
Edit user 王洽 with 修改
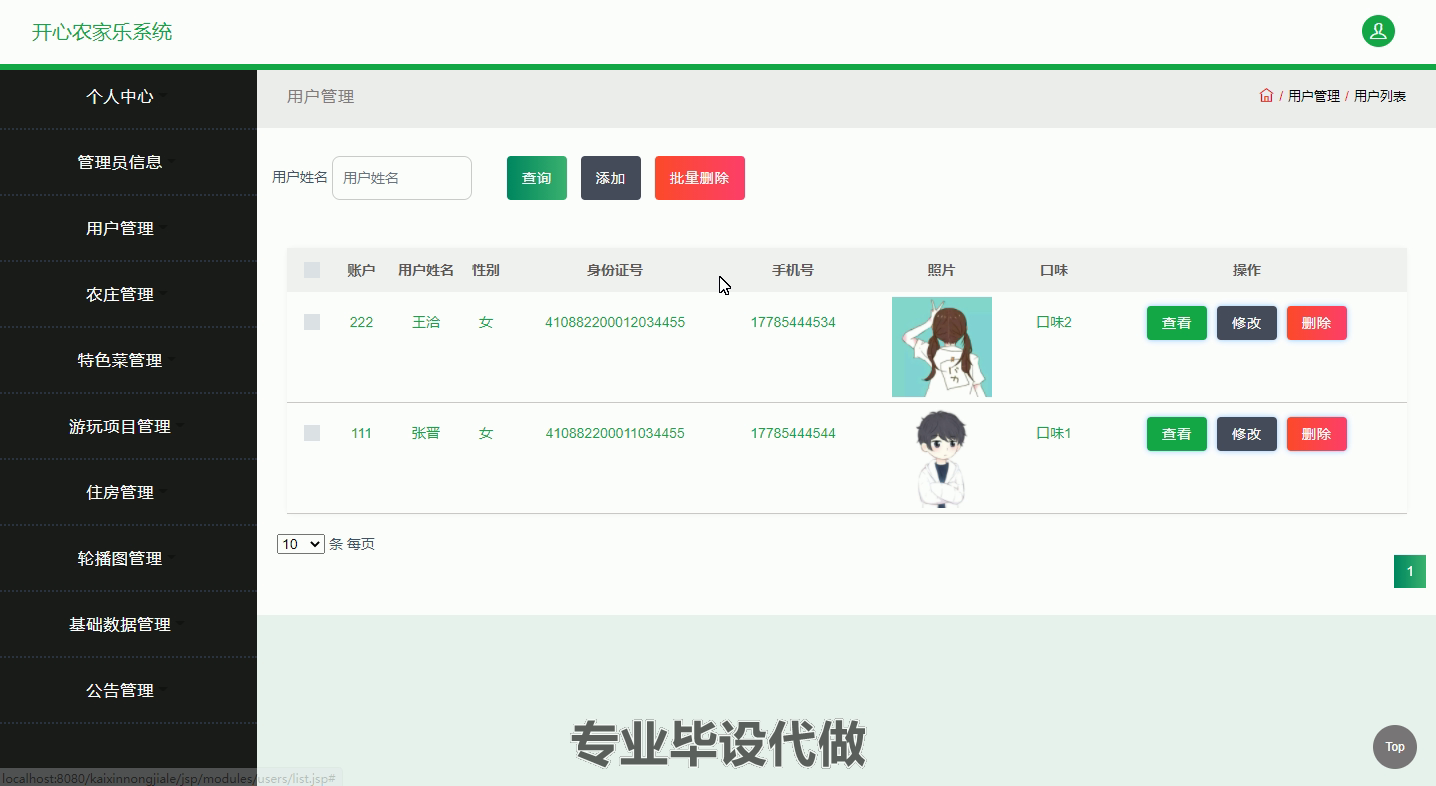(1247, 323)
